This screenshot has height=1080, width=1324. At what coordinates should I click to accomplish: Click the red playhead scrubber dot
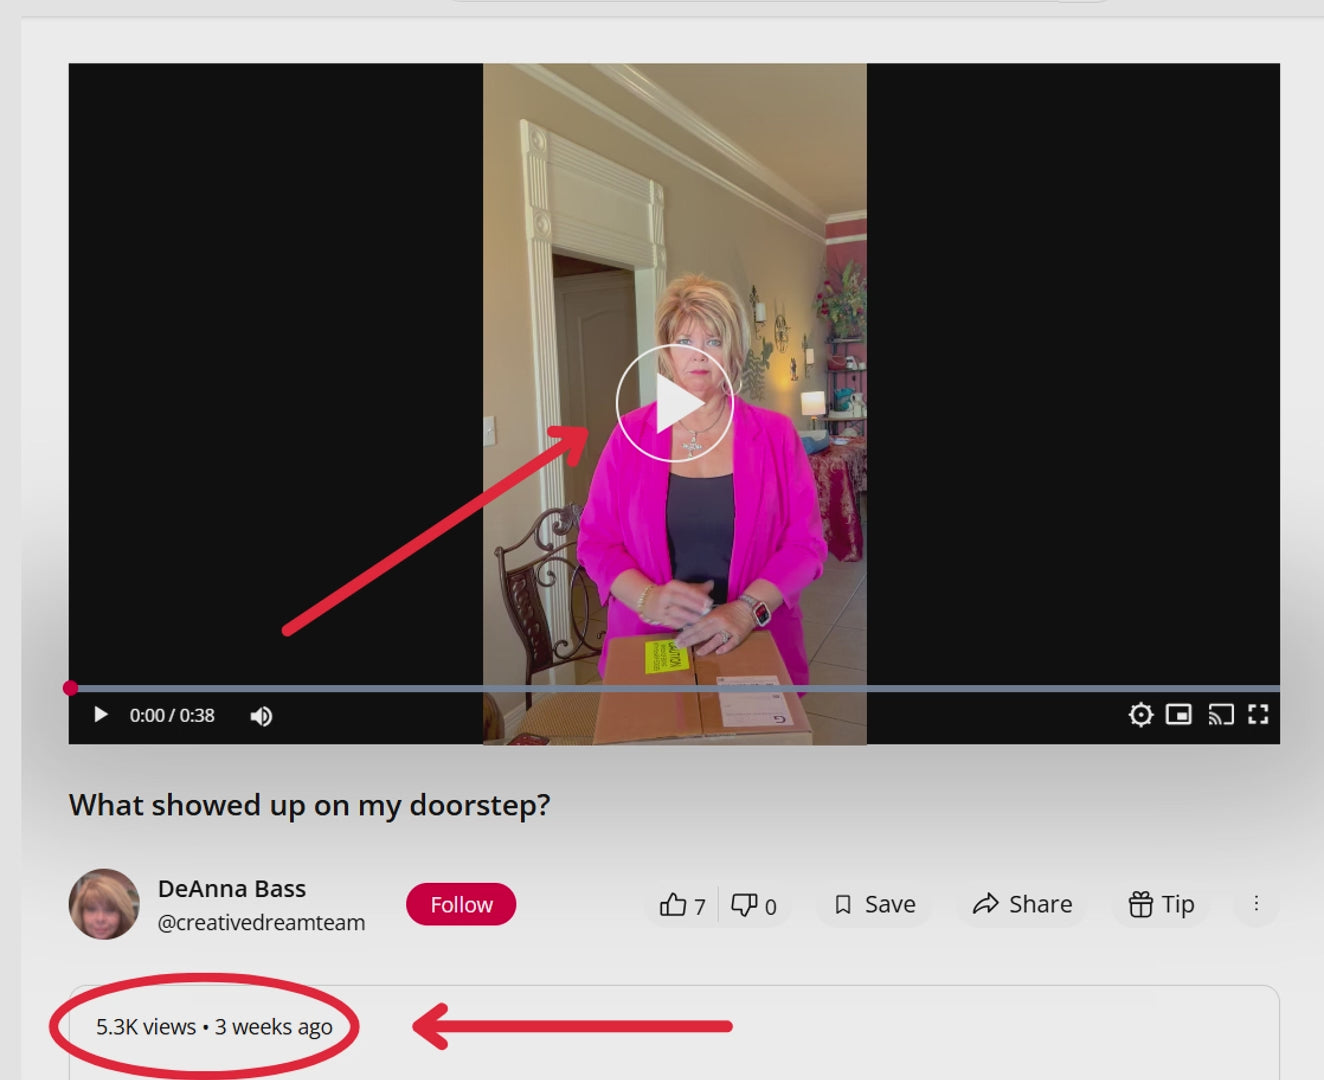pyautogui.click(x=70, y=688)
